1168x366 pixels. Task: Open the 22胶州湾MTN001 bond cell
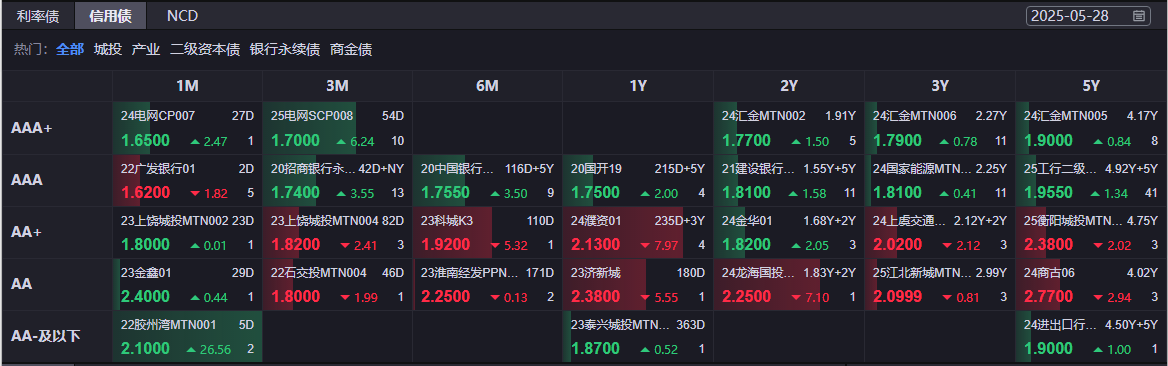[187, 337]
